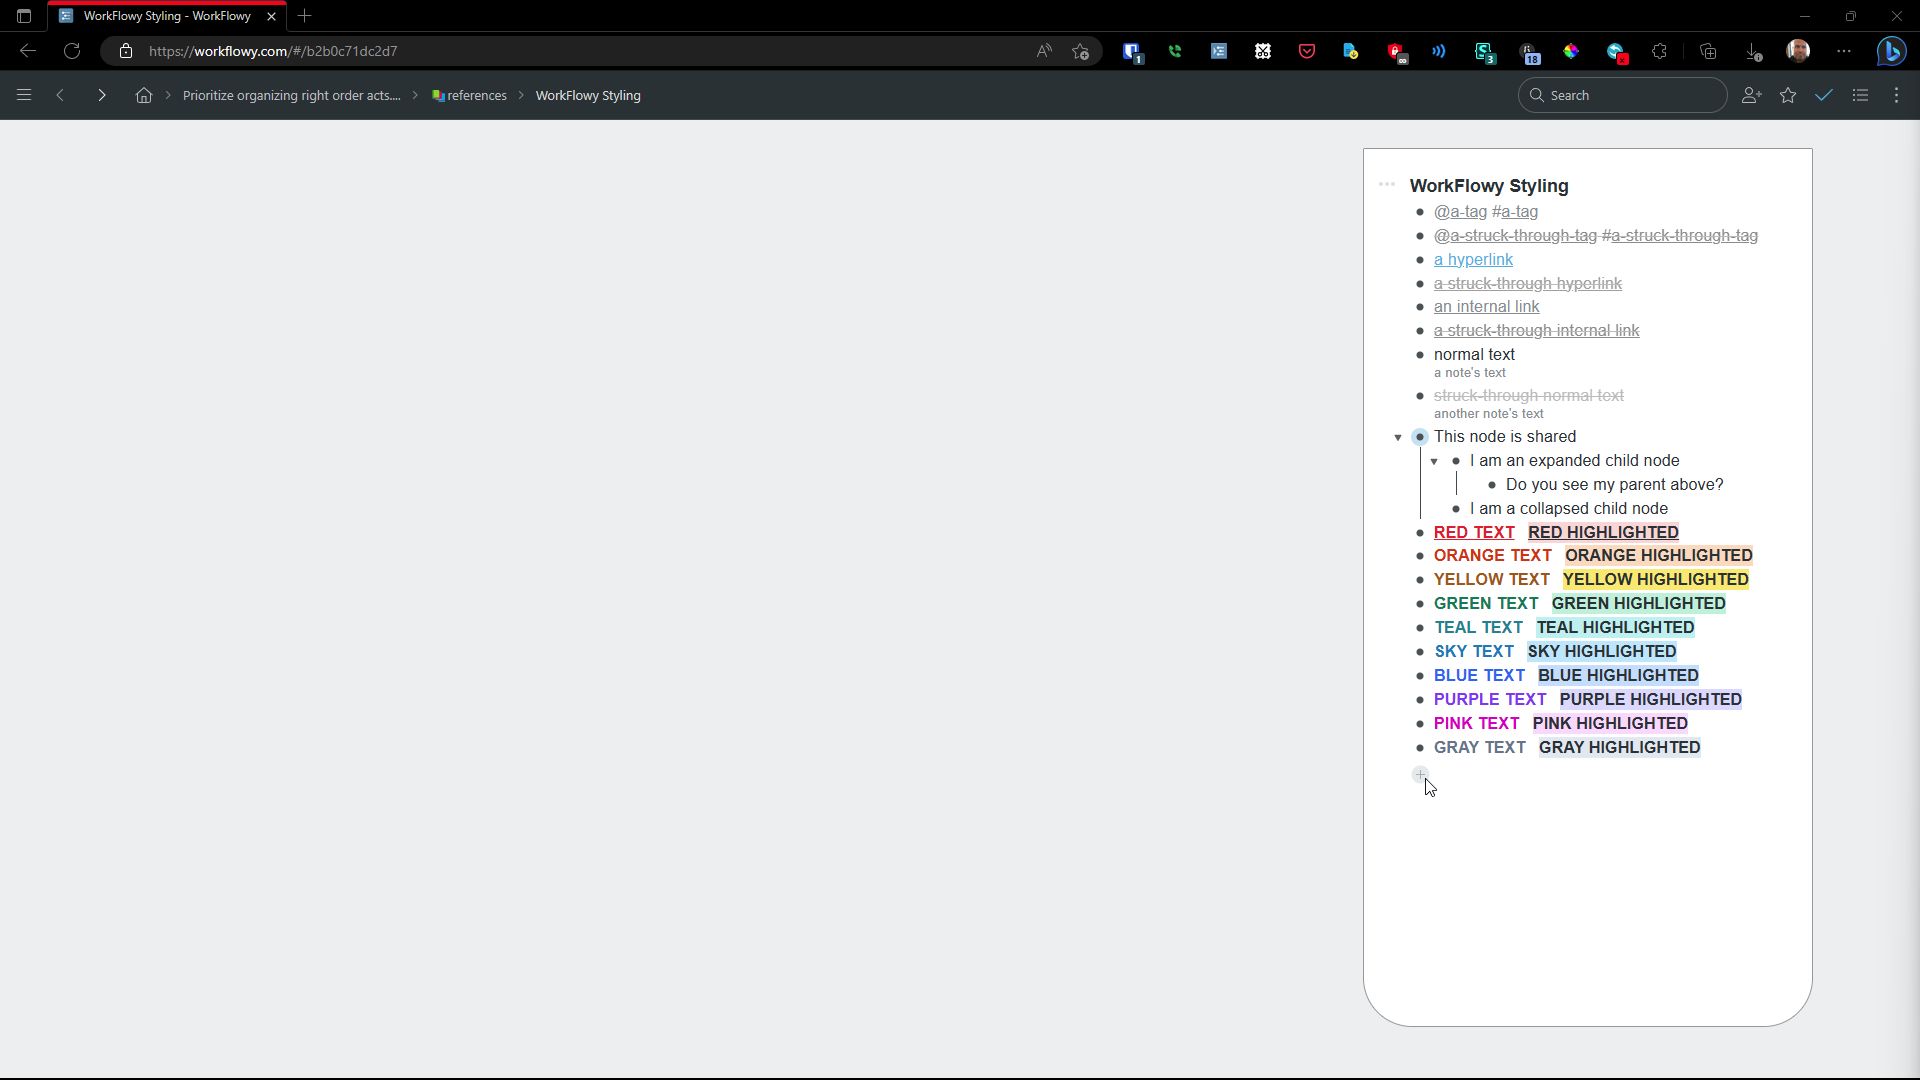Open breadcrumb 'Prioritize organizing right order acts...'
1920x1080 pixels.
[x=291, y=95]
